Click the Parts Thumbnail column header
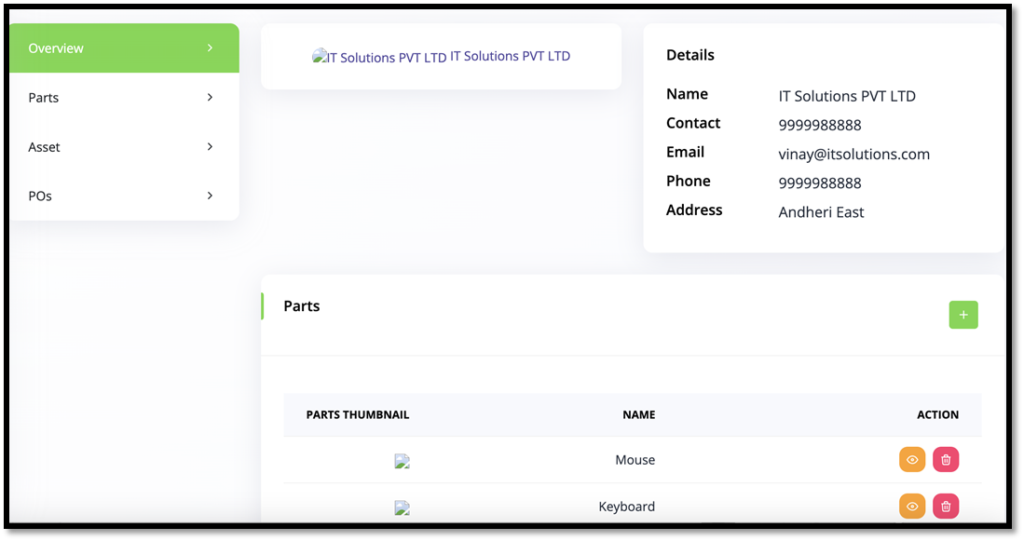 pos(358,414)
